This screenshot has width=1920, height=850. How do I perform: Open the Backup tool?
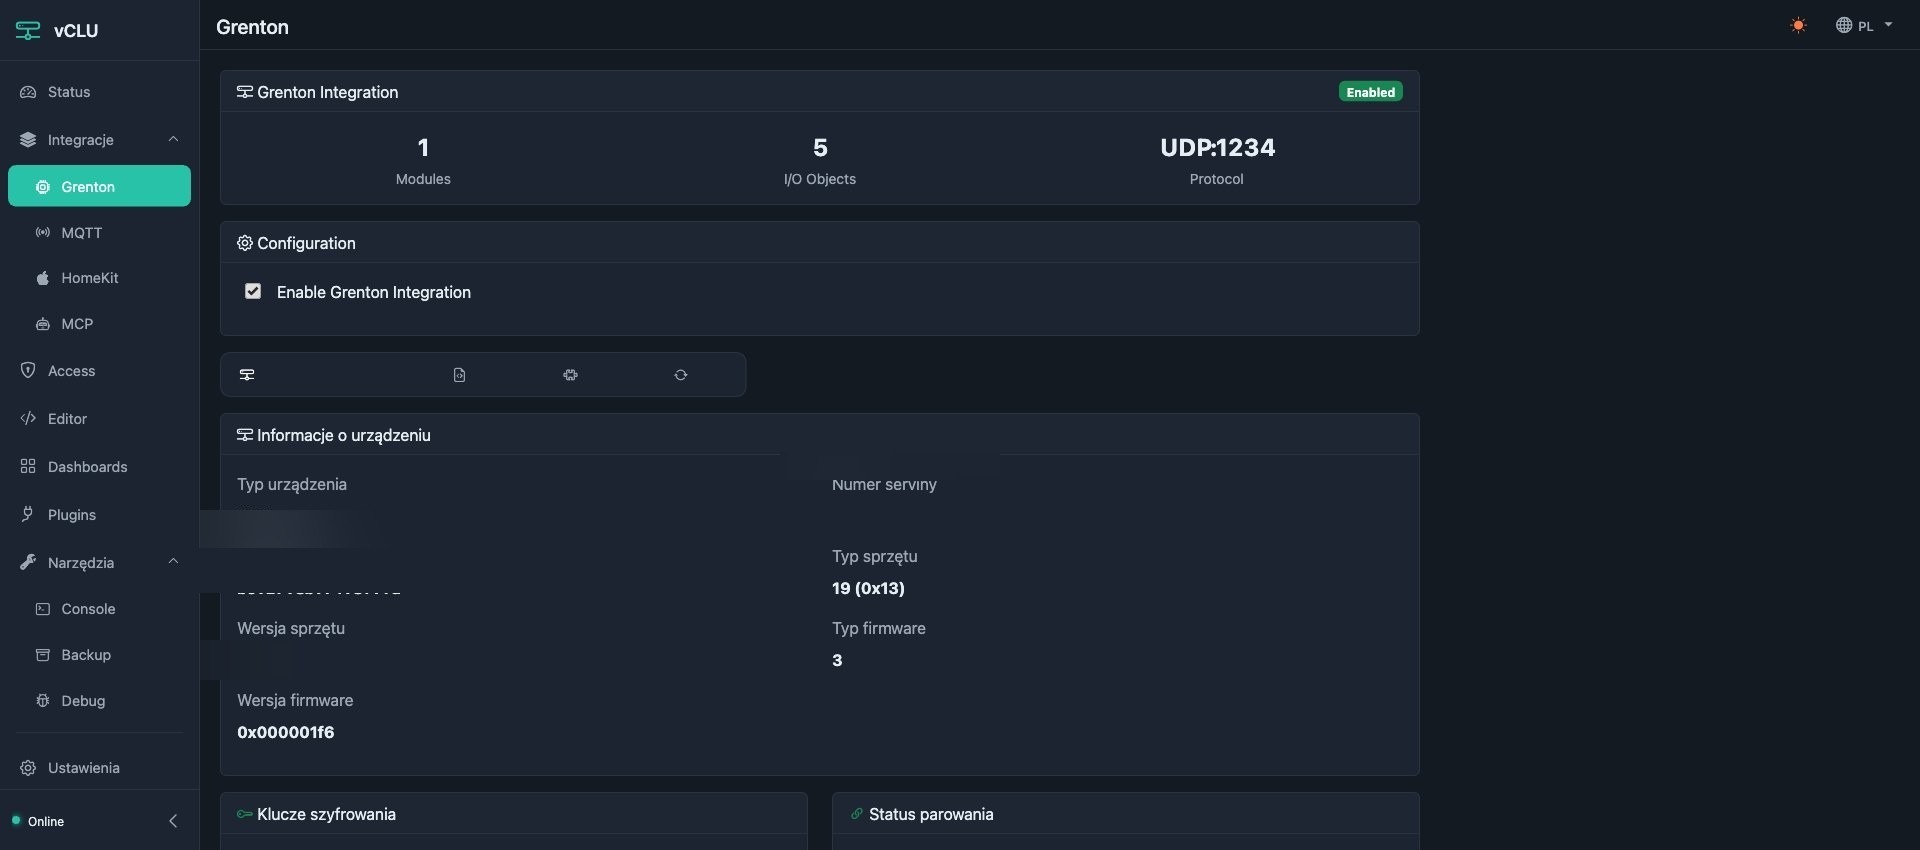[x=99, y=655]
